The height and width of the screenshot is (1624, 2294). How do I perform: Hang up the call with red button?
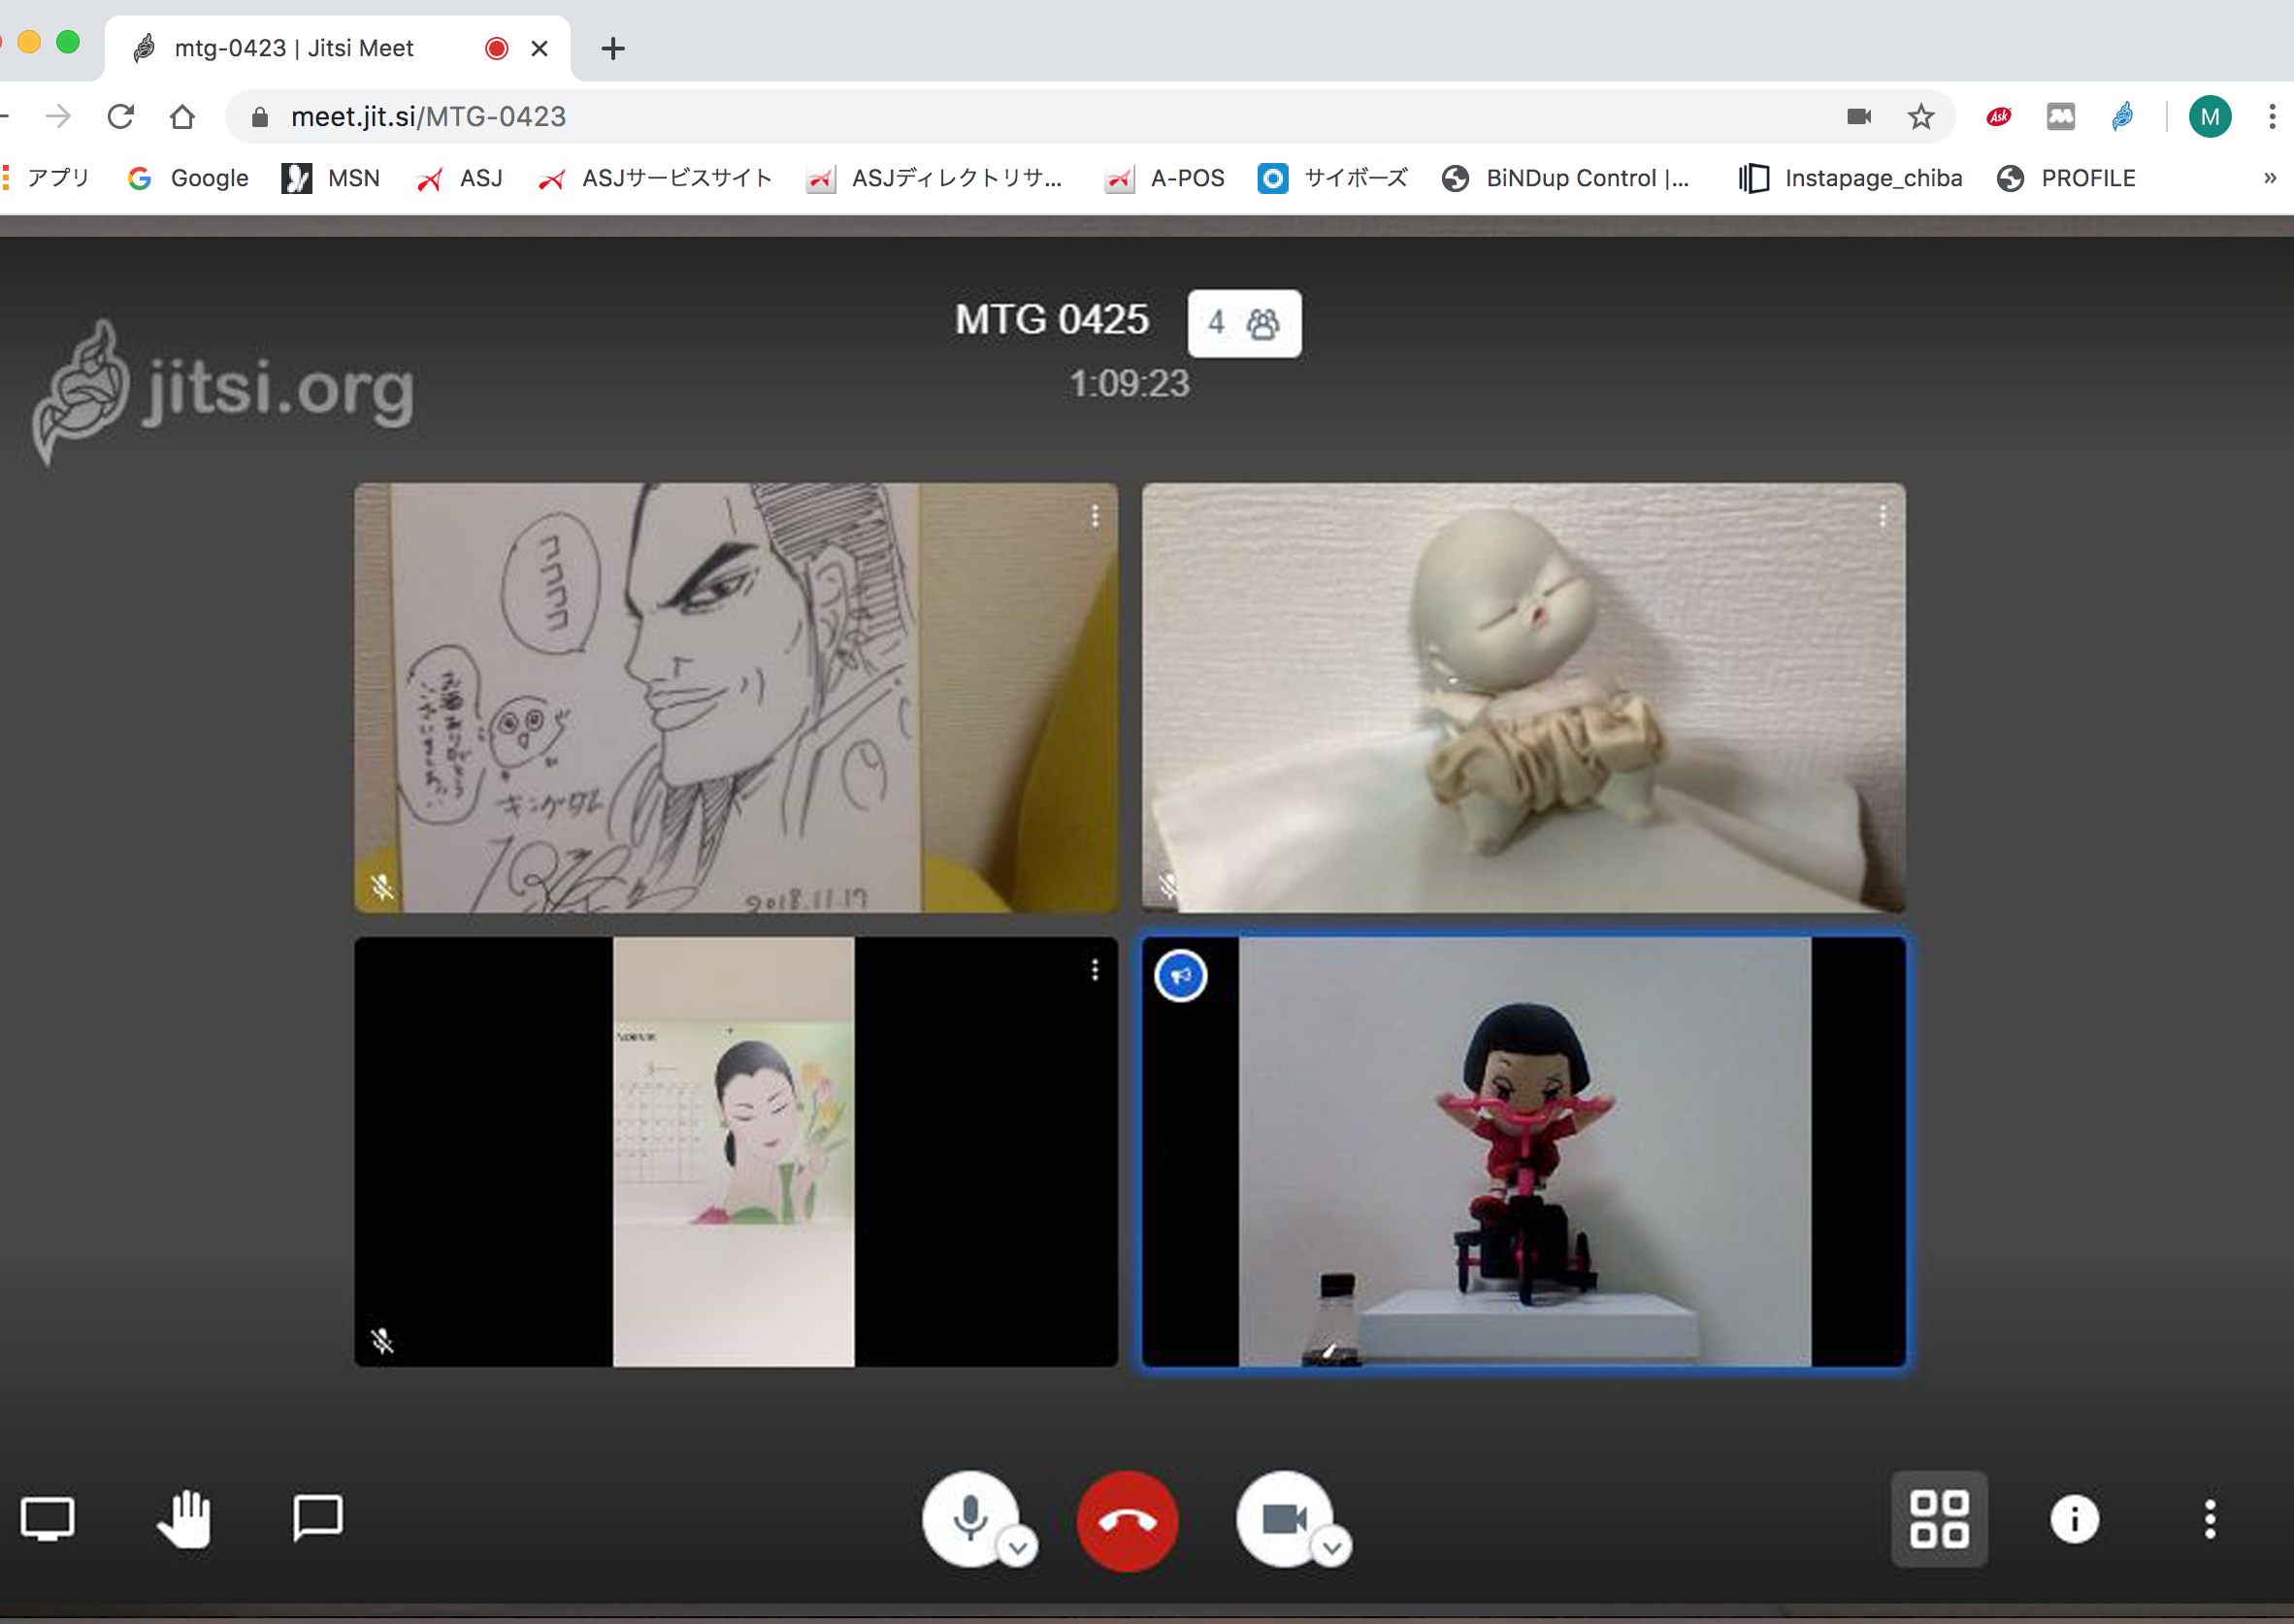pyautogui.click(x=1127, y=1520)
